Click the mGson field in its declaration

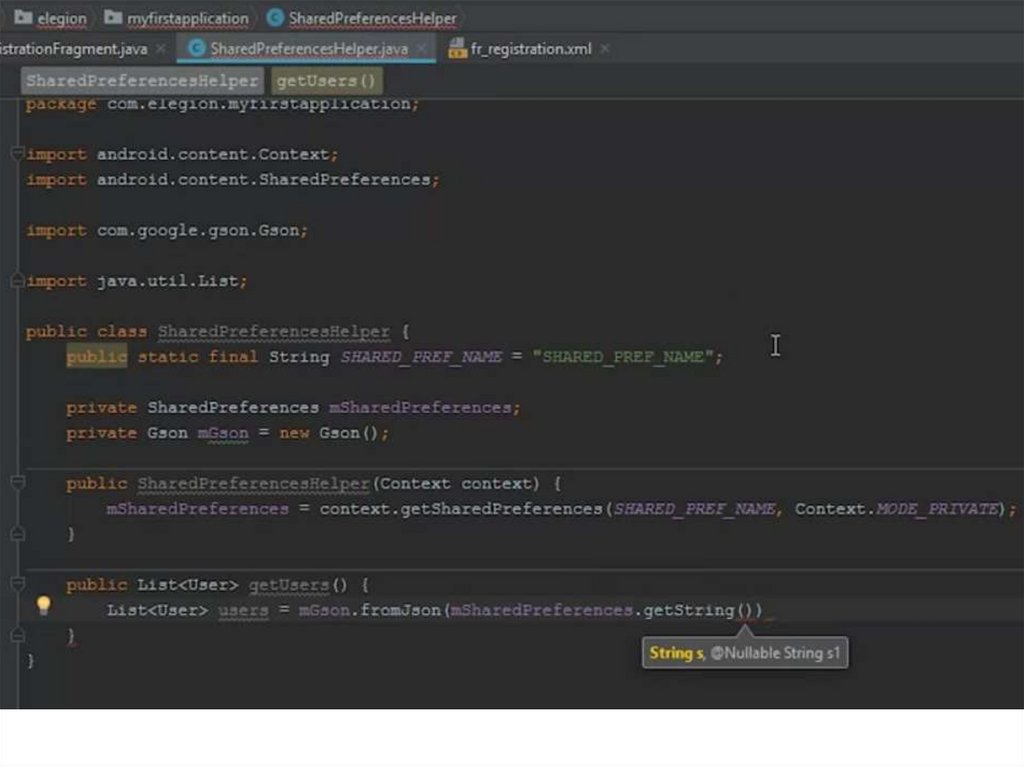[x=221, y=433]
